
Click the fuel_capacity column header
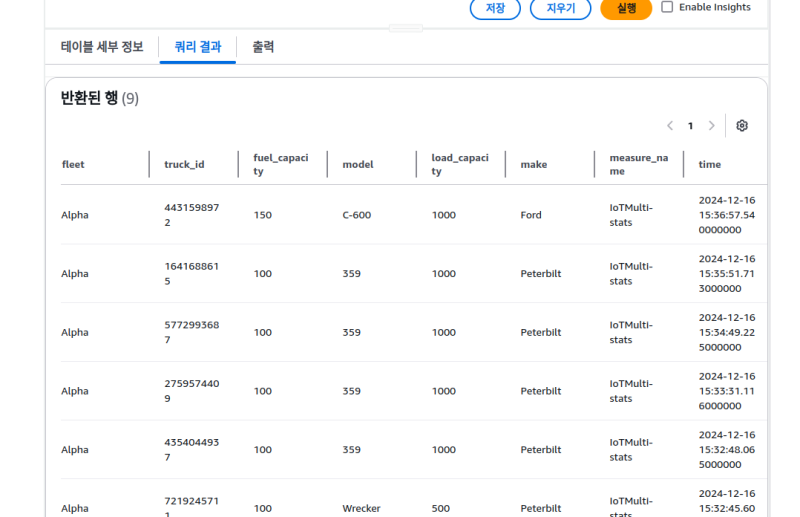coord(280,164)
